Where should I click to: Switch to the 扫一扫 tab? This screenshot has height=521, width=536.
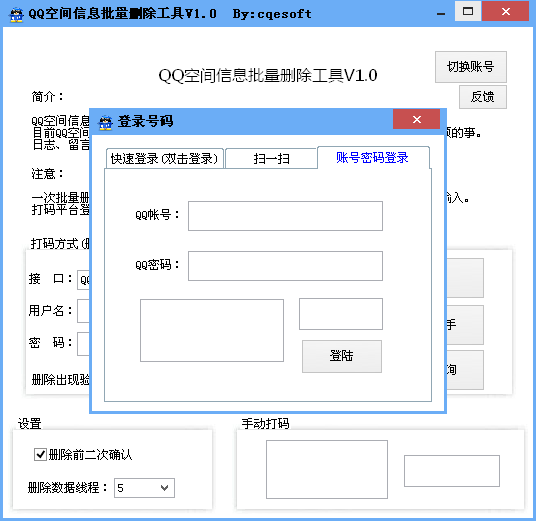click(271, 159)
